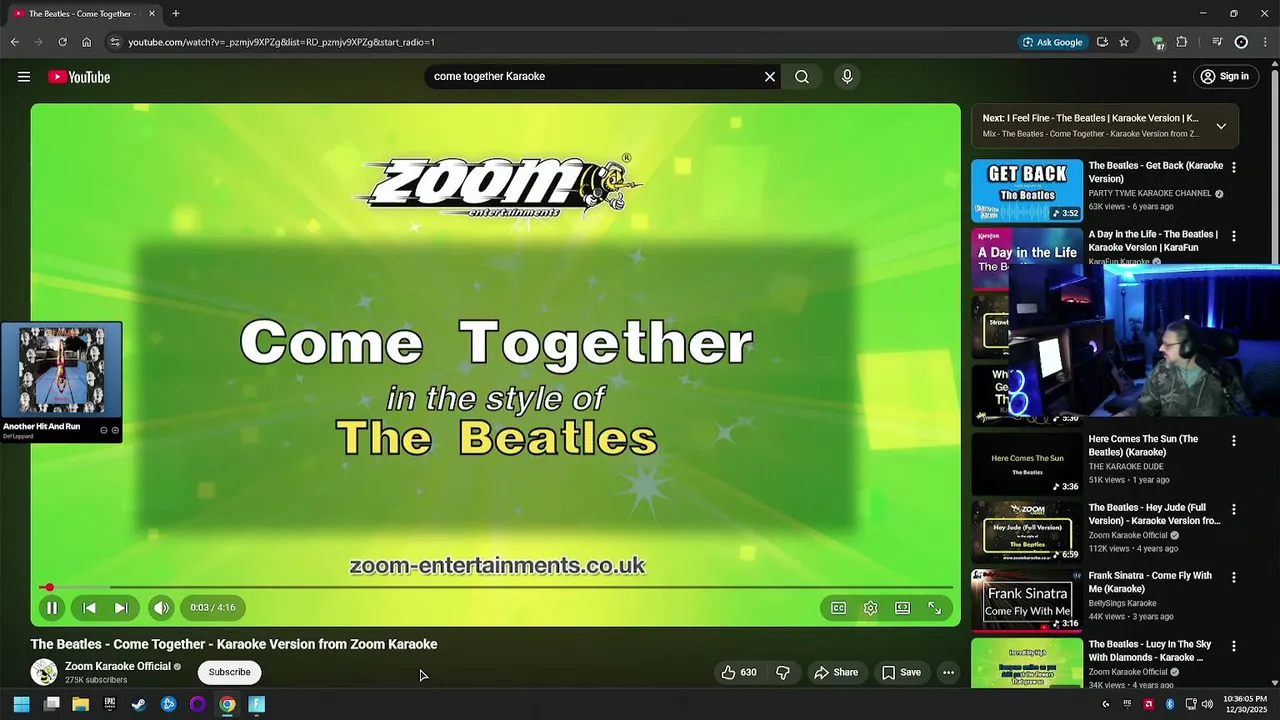Open the Chrome three-dot menu
Image resolution: width=1280 pixels, height=720 pixels.
pos(1265,42)
